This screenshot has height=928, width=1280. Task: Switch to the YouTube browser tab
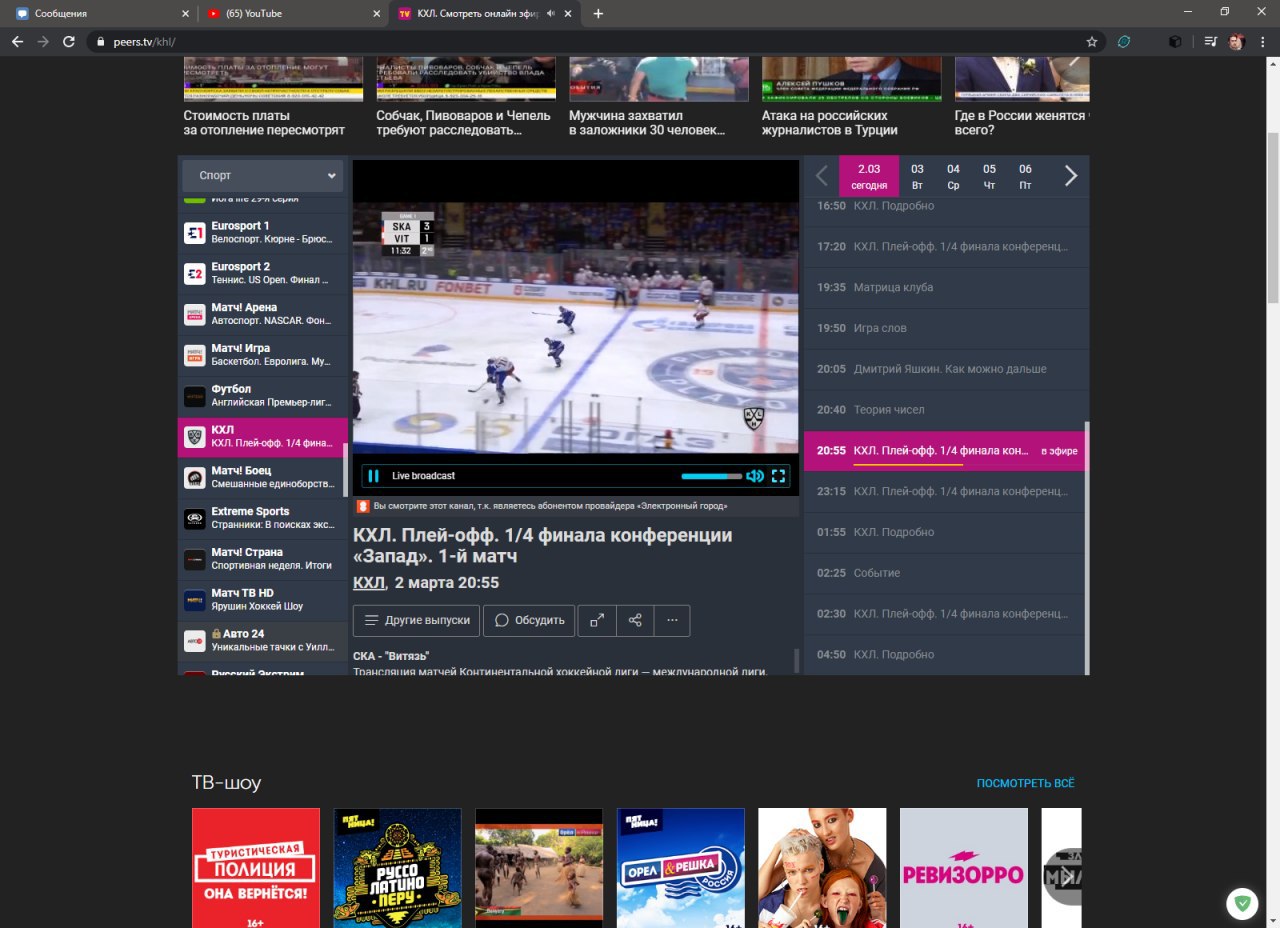[290, 14]
